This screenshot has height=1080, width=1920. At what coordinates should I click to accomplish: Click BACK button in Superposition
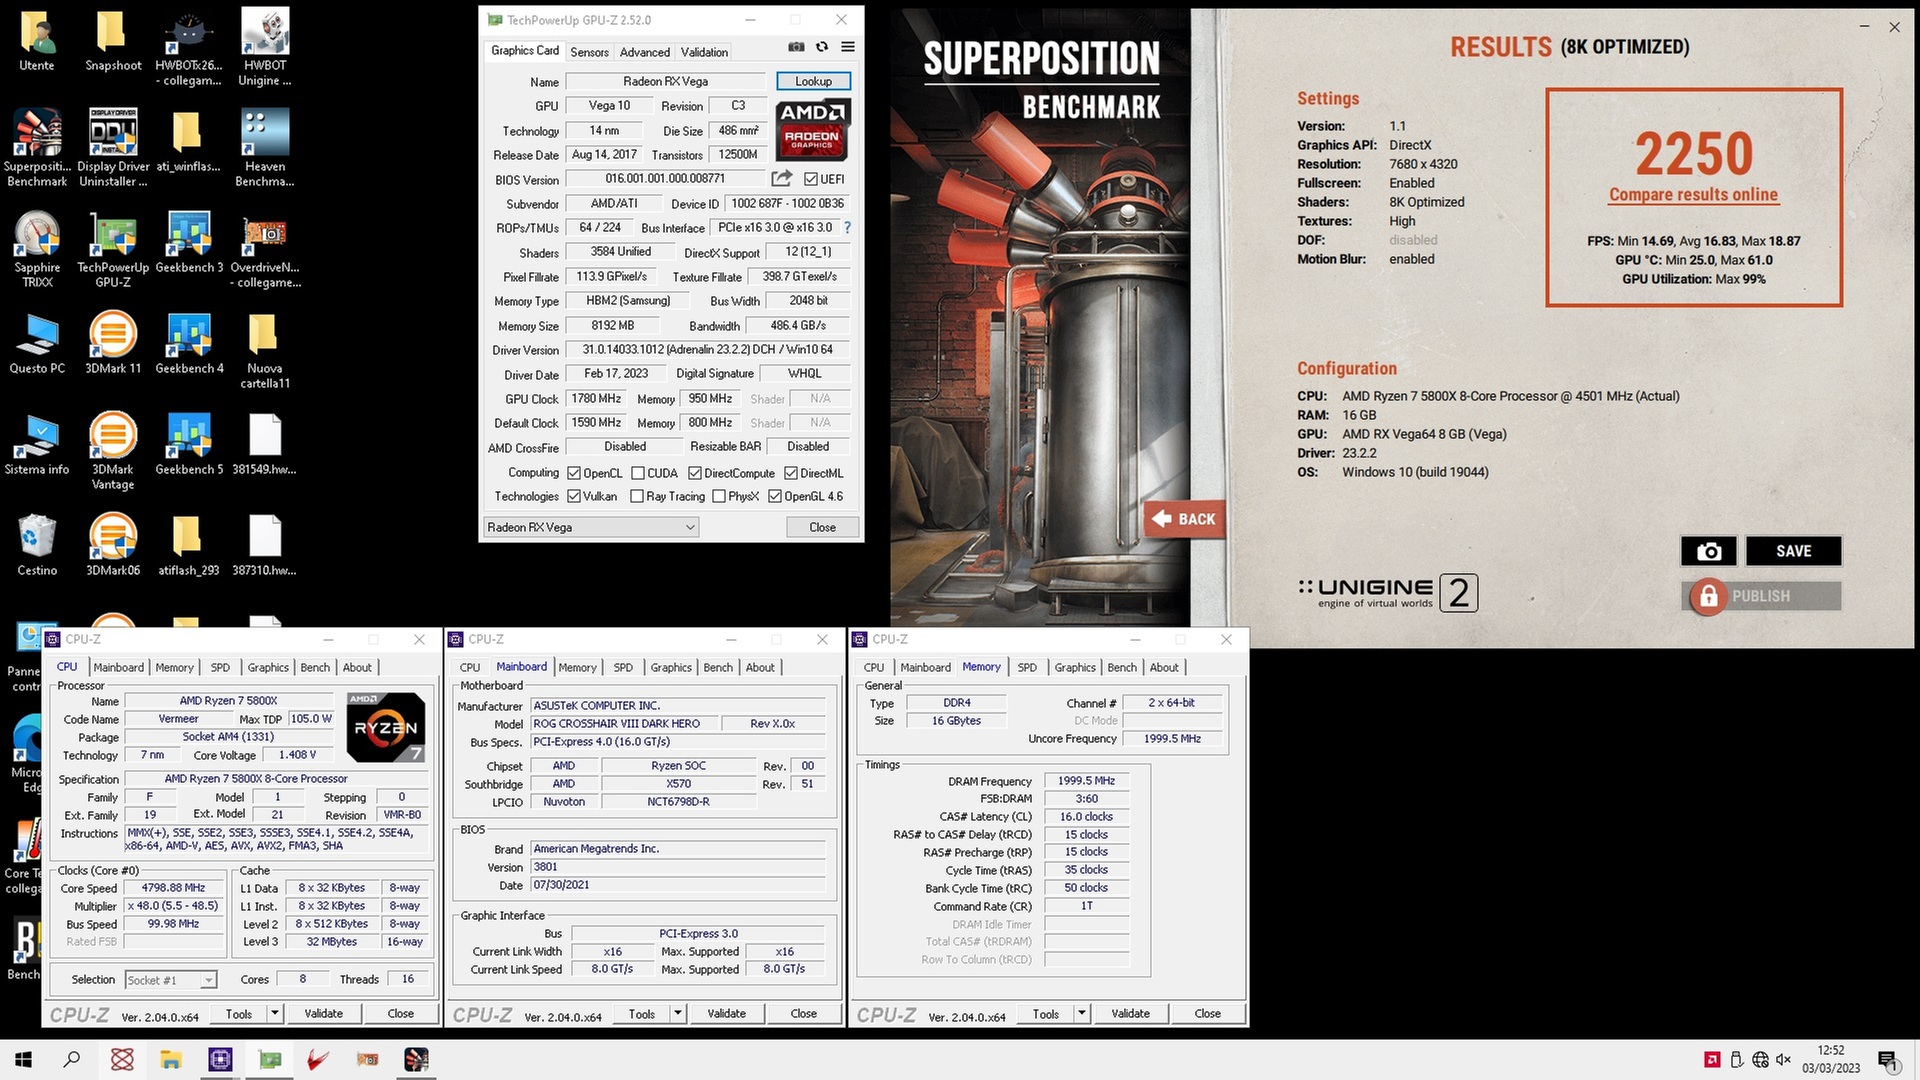[x=1185, y=519]
